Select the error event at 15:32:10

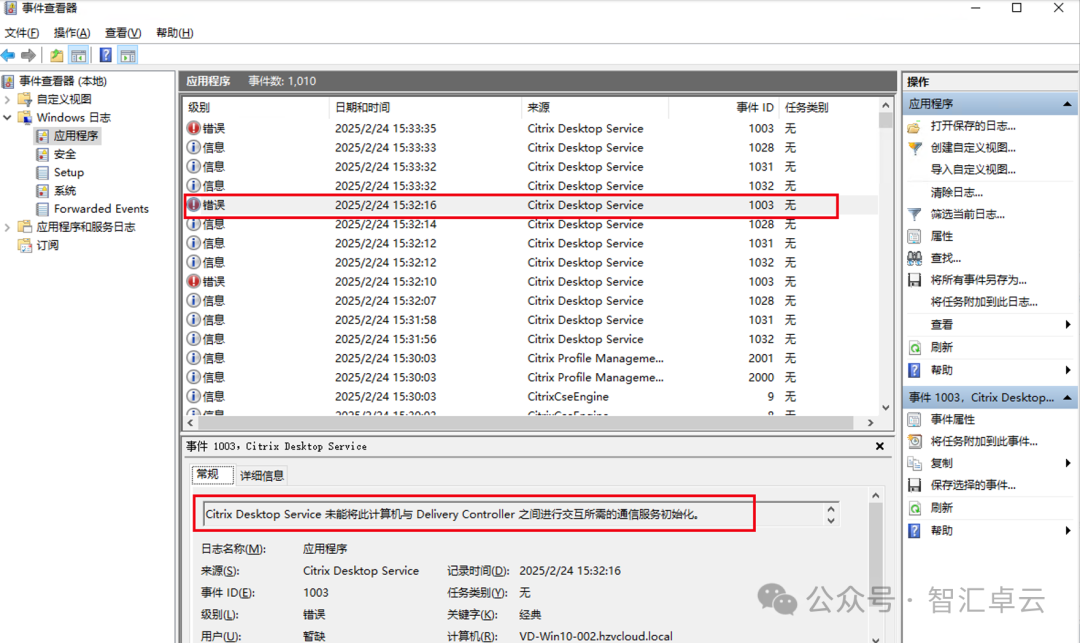point(531,282)
